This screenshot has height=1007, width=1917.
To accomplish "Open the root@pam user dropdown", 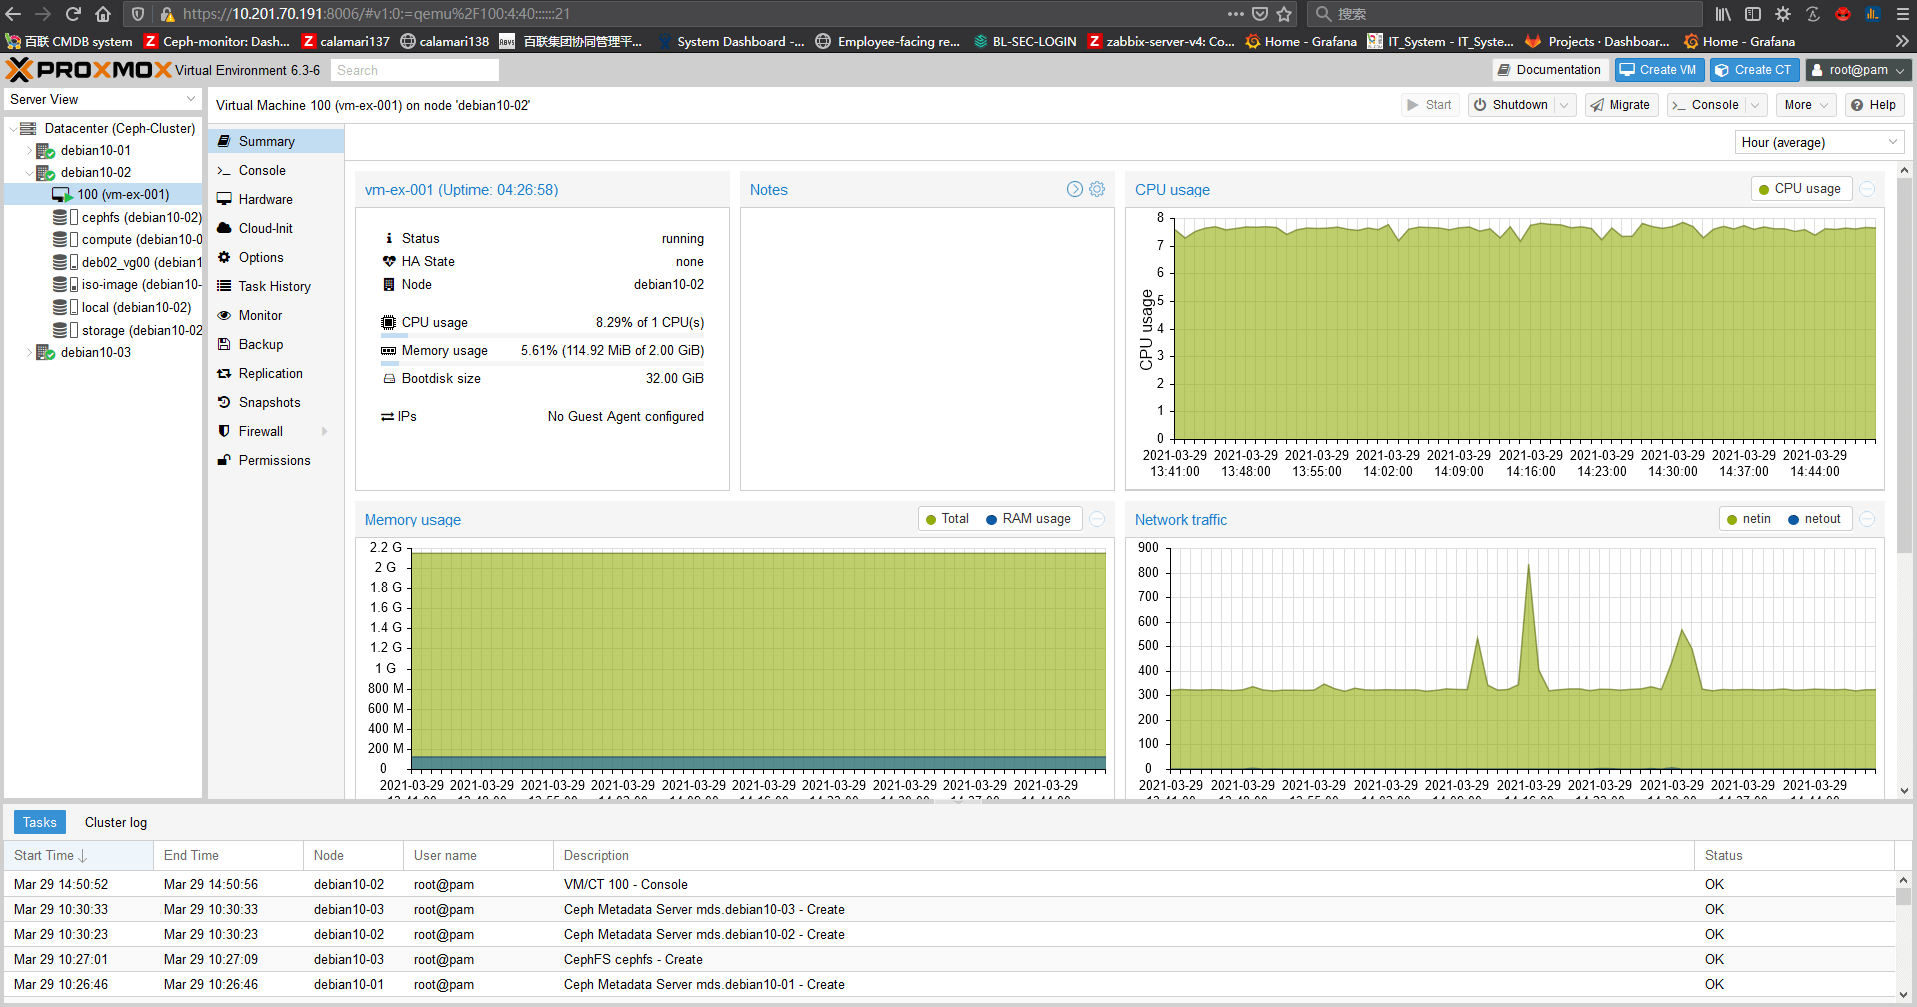I will tap(1859, 70).
